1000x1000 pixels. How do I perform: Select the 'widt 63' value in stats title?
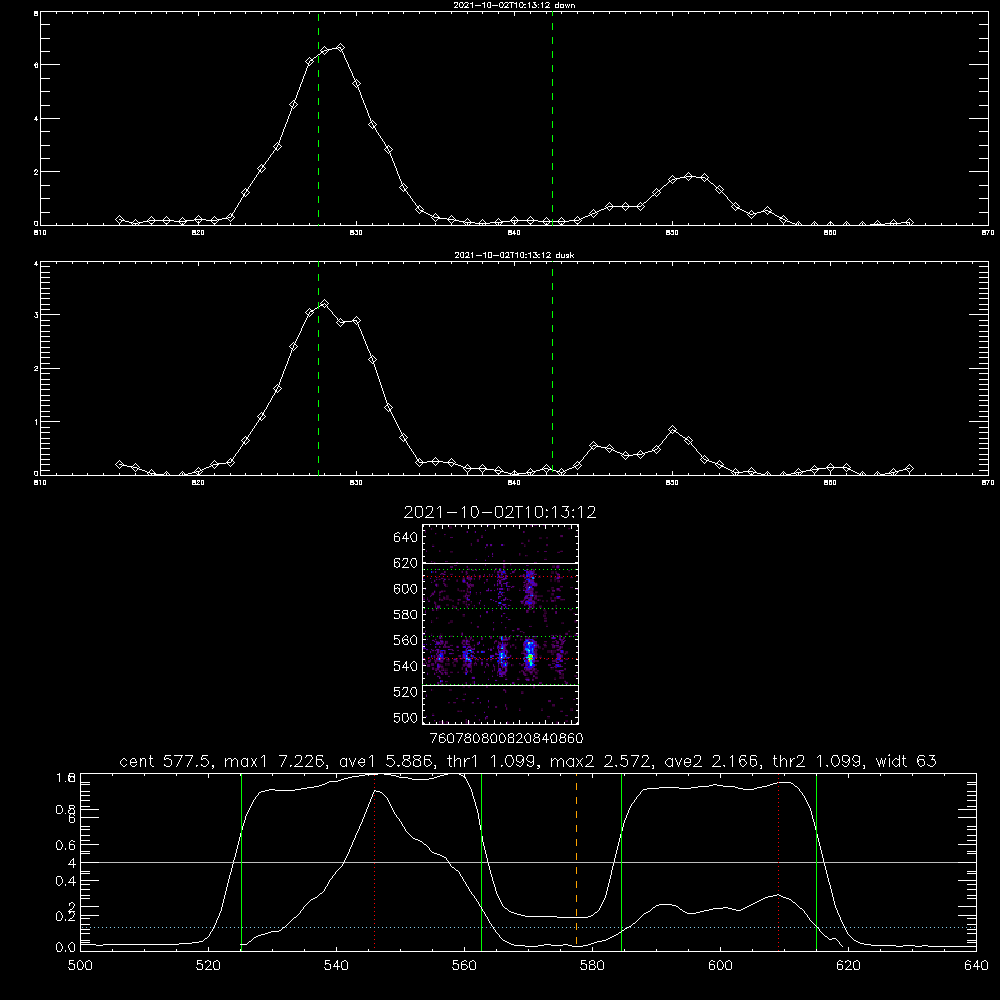point(906,761)
